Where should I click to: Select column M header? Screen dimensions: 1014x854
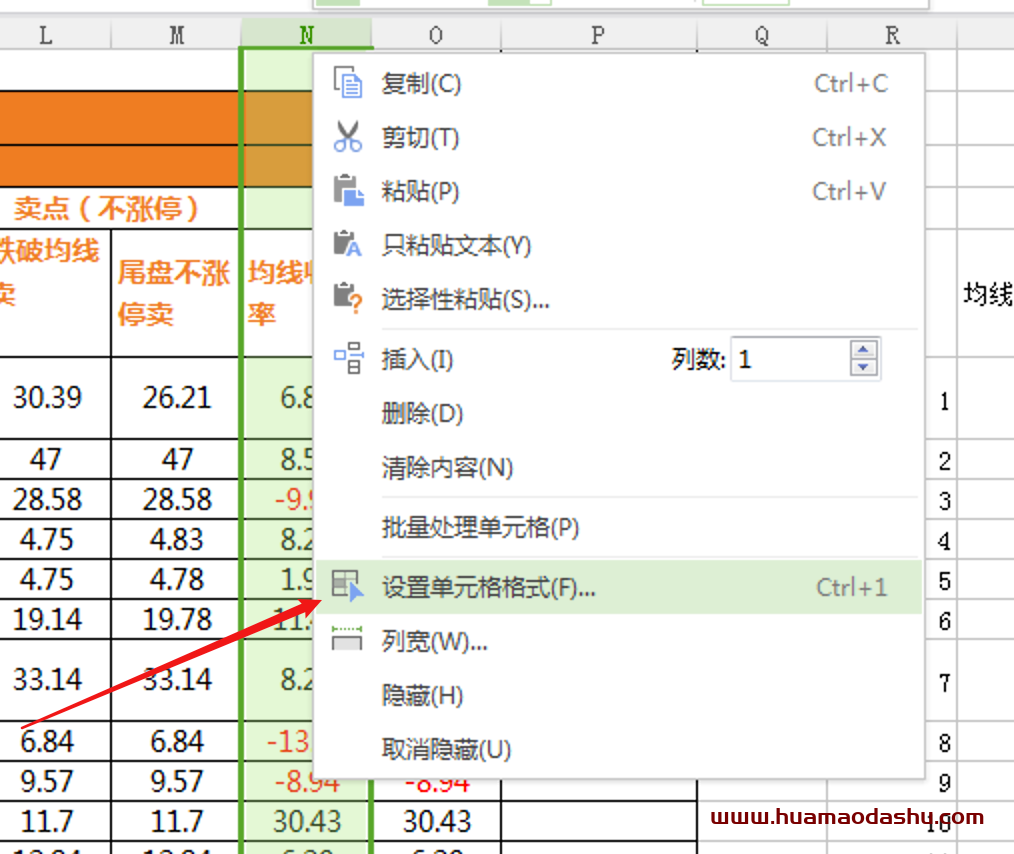[x=176, y=34]
